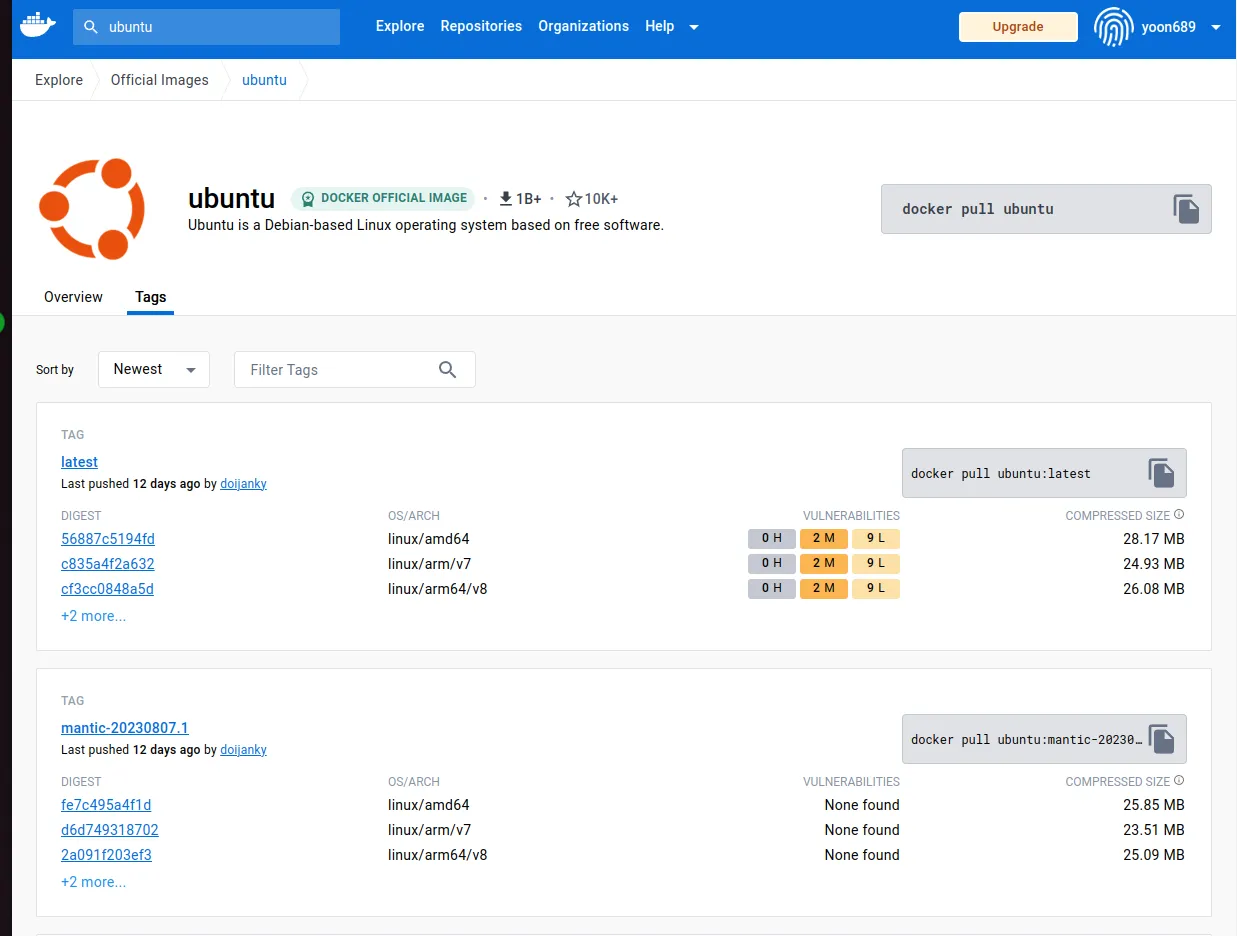
Task: Click ubuntu in the breadcrumb
Action: [264, 80]
